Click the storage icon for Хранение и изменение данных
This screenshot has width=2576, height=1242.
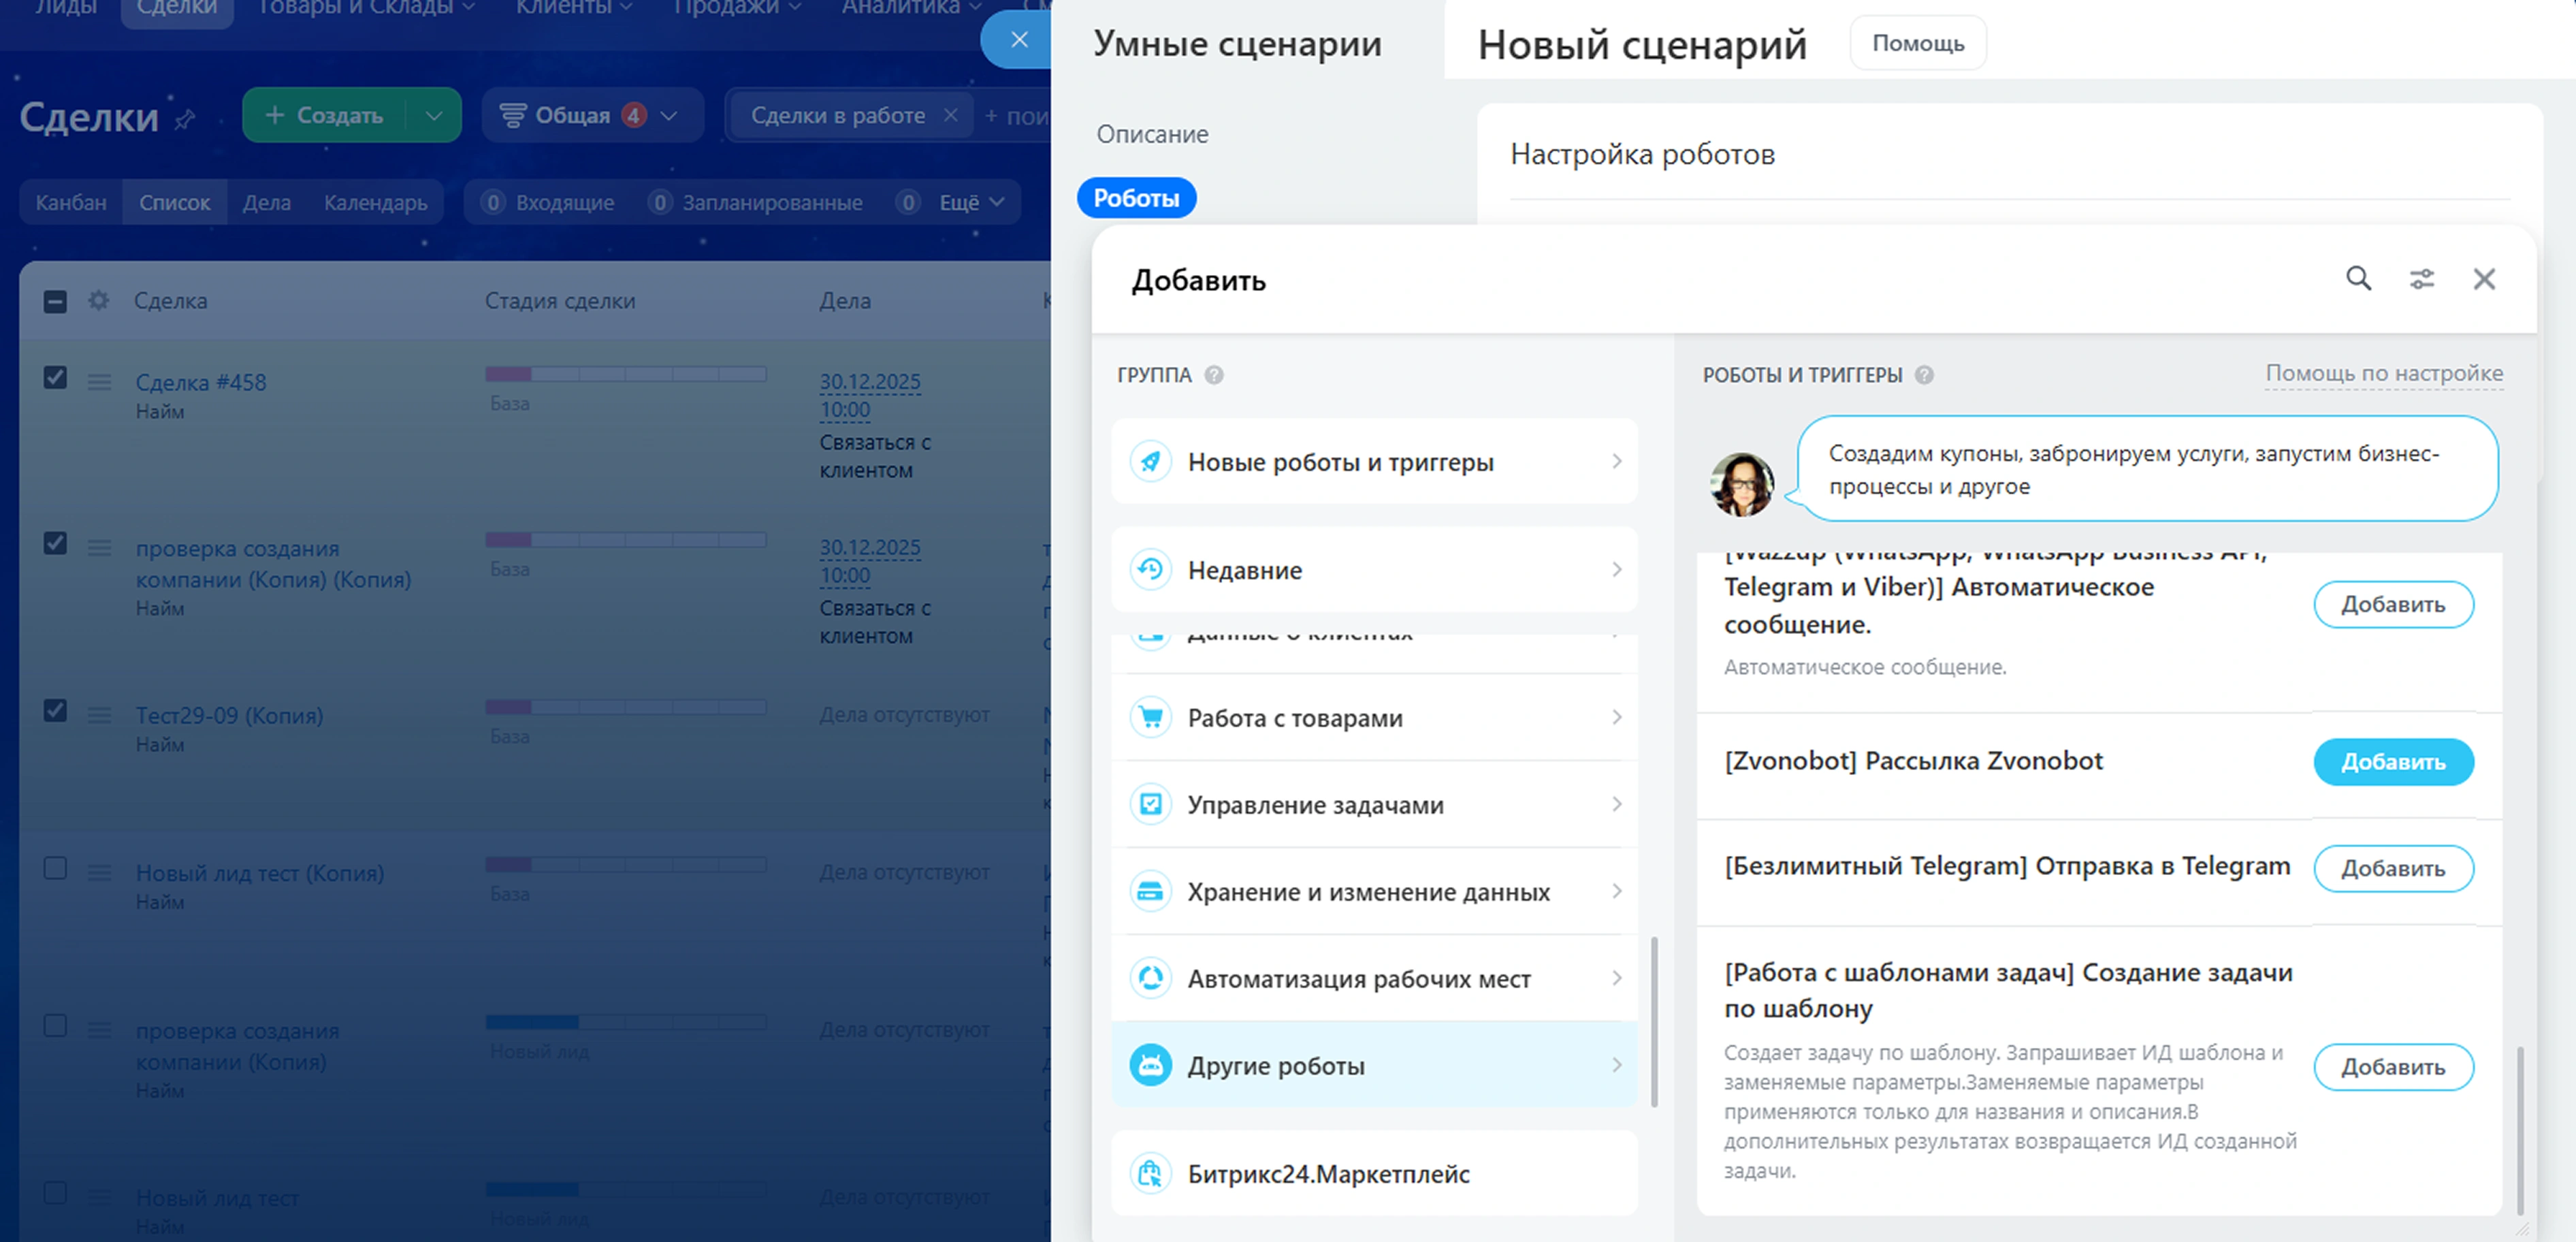click(x=1150, y=891)
